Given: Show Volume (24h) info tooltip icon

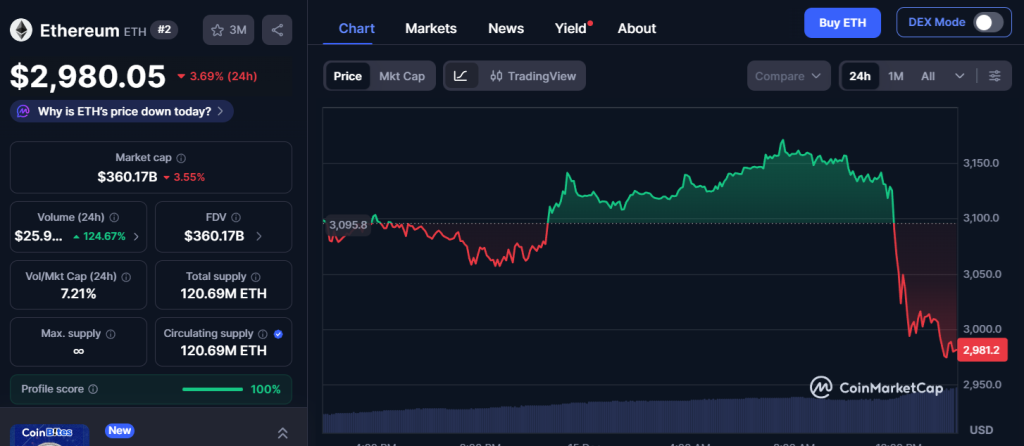Looking at the screenshot, I should tap(114, 217).
